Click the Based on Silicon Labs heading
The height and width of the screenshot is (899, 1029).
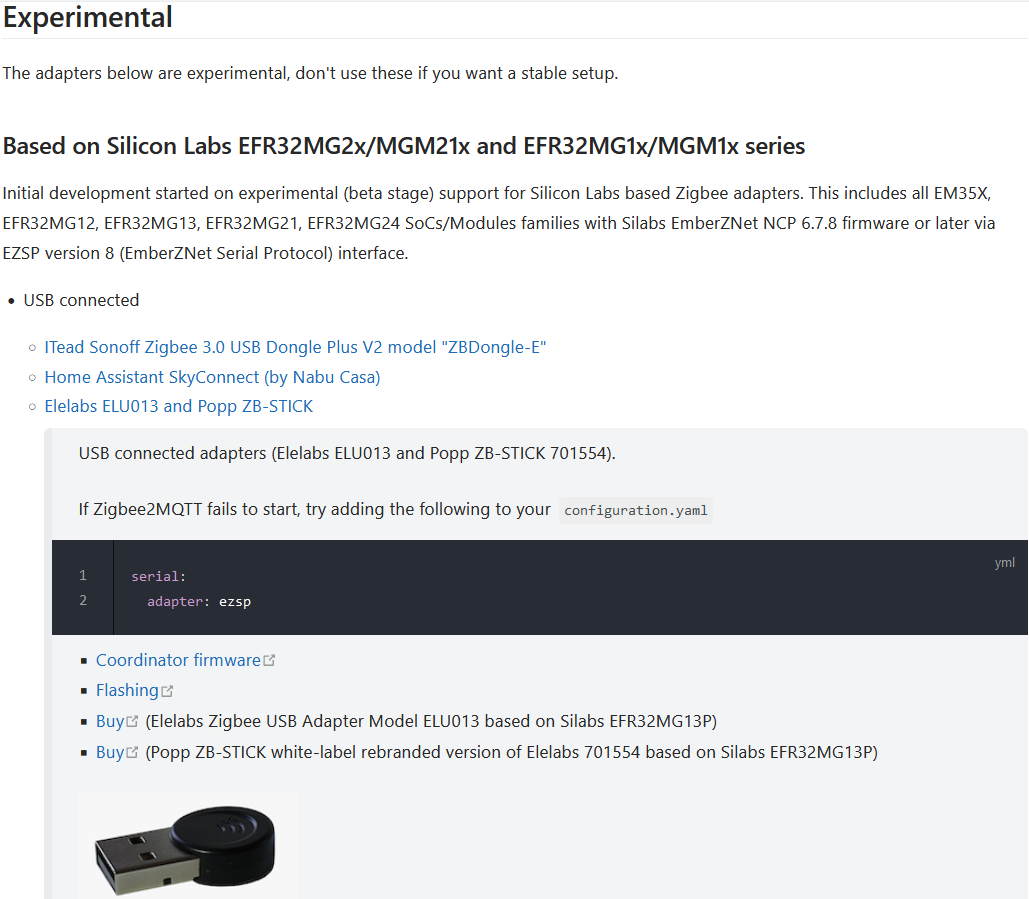tap(404, 146)
